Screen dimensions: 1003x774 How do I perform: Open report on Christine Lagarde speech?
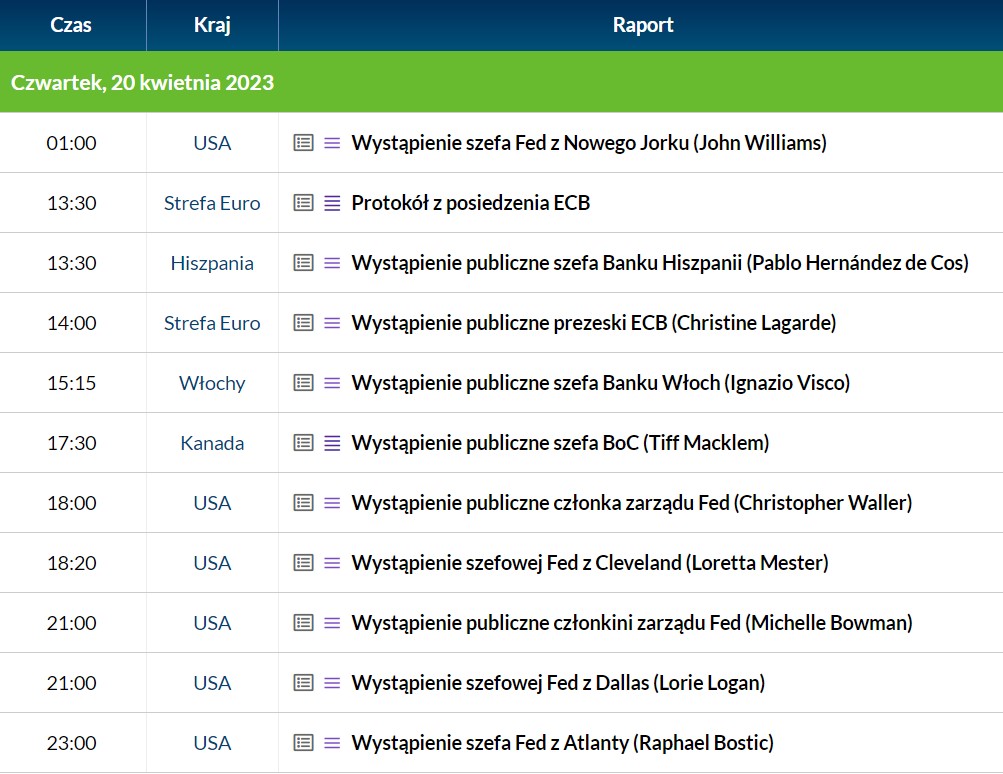(x=594, y=323)
